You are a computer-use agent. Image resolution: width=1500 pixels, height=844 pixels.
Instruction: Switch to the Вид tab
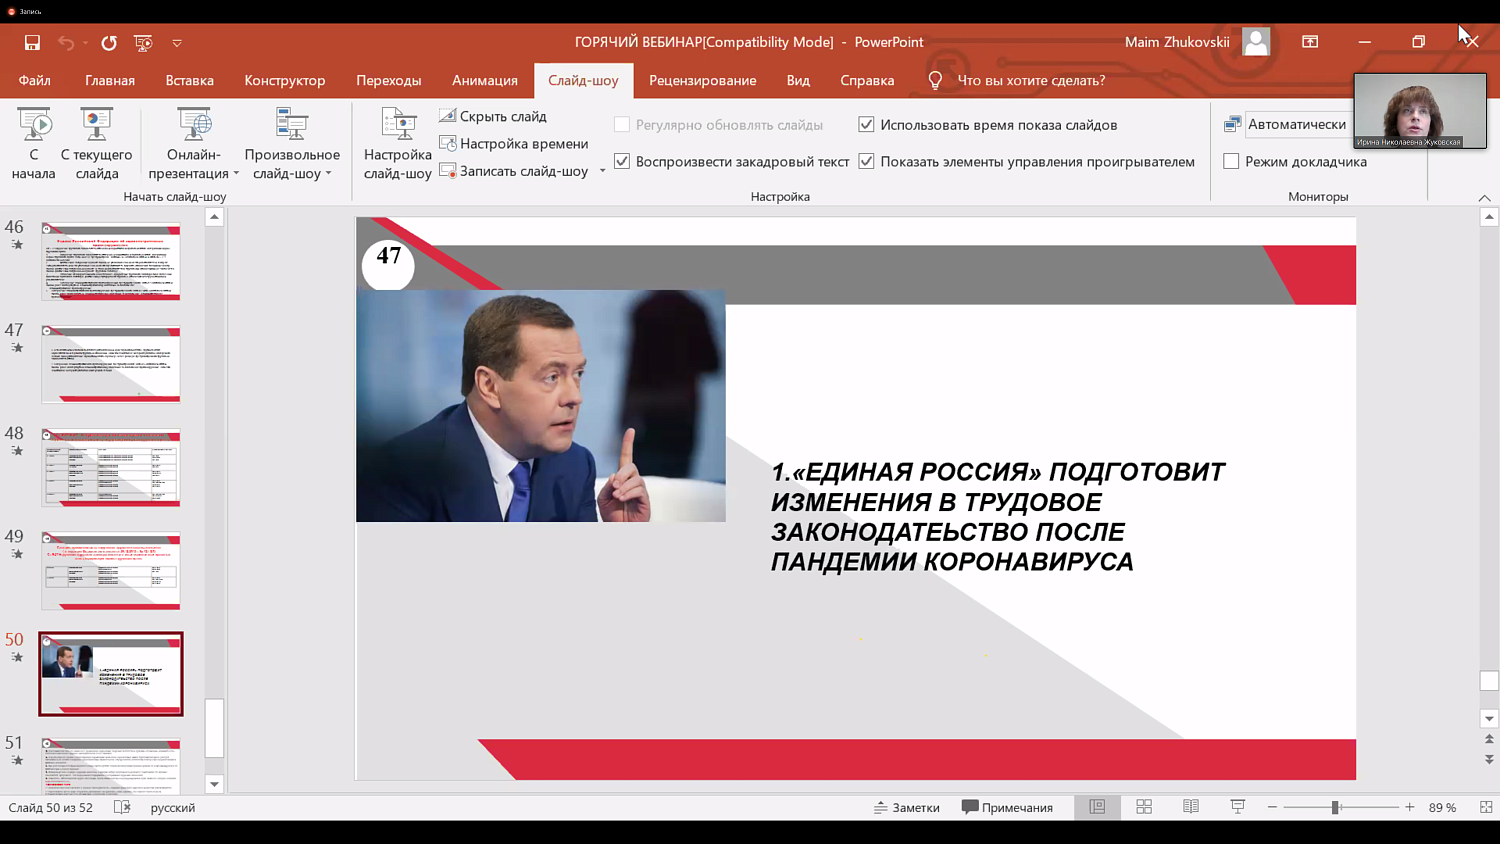[x=798, y=80]
